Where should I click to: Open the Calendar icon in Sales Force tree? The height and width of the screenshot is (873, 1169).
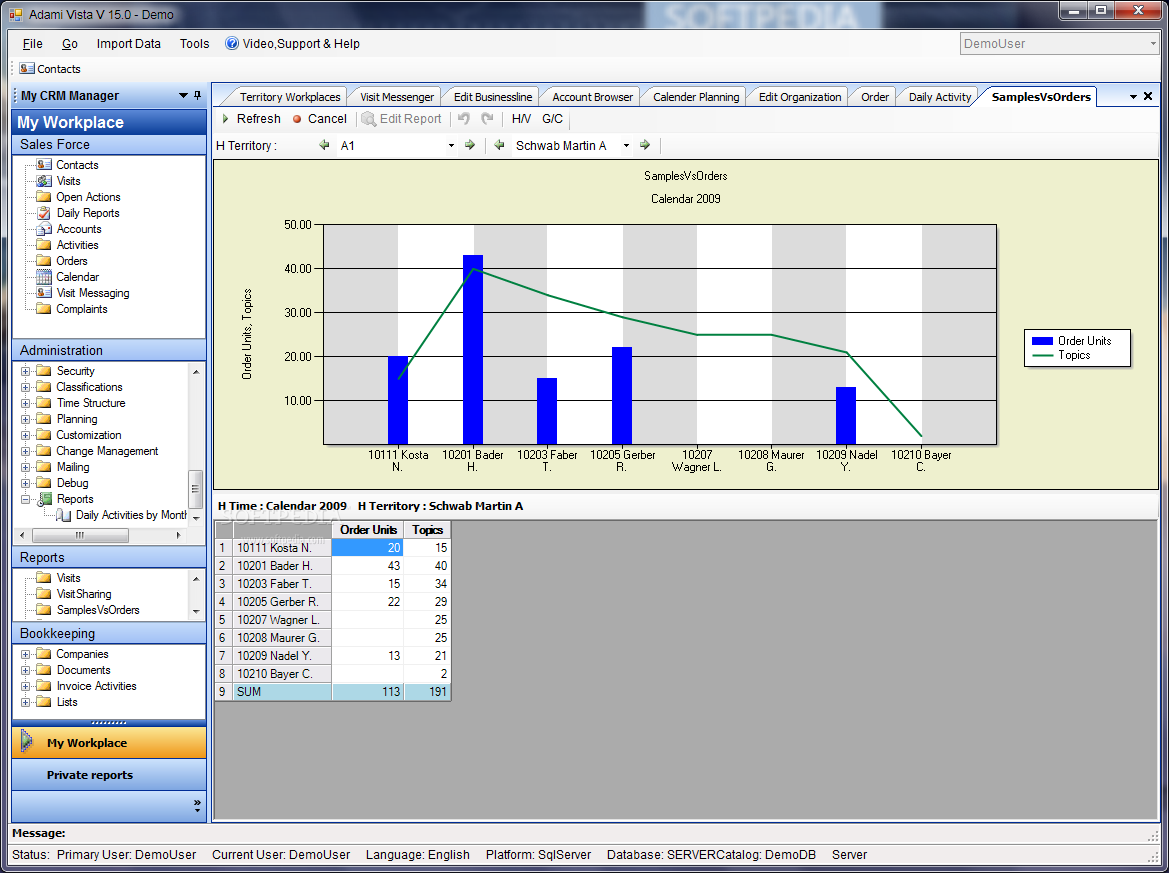(44, 277)
